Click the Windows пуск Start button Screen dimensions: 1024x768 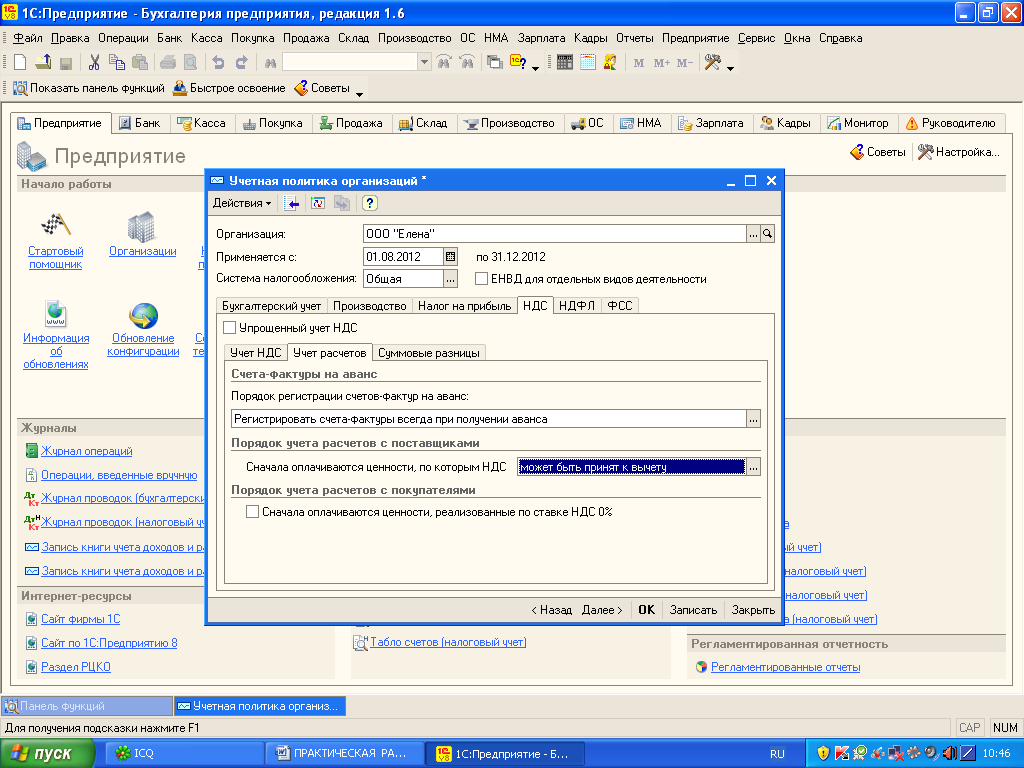[47, 753]
